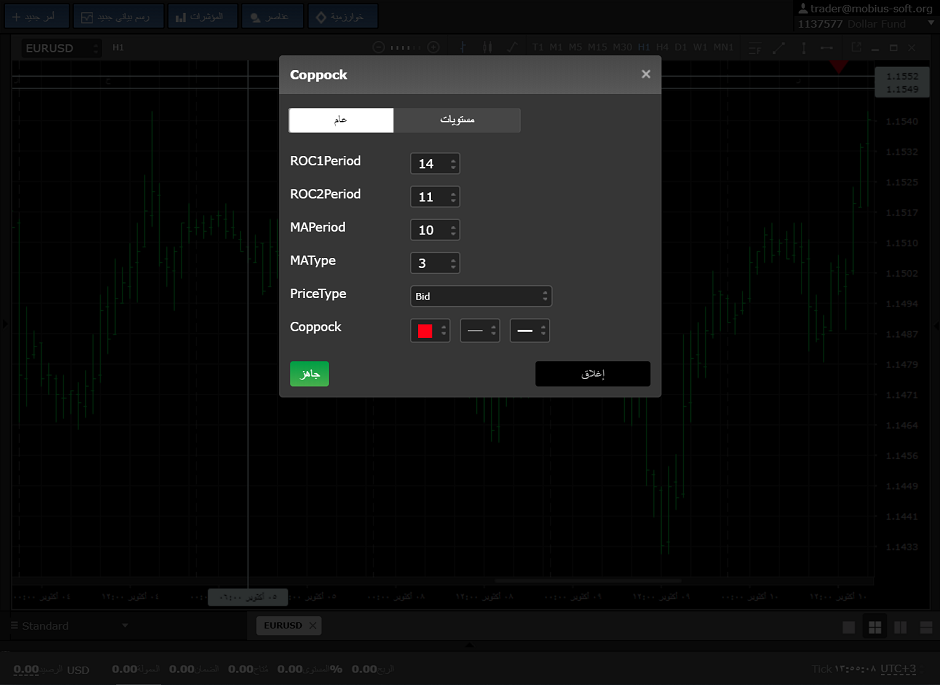Maximize the EURUSD chart window
The image size is (940, 685).
point(893,48)
